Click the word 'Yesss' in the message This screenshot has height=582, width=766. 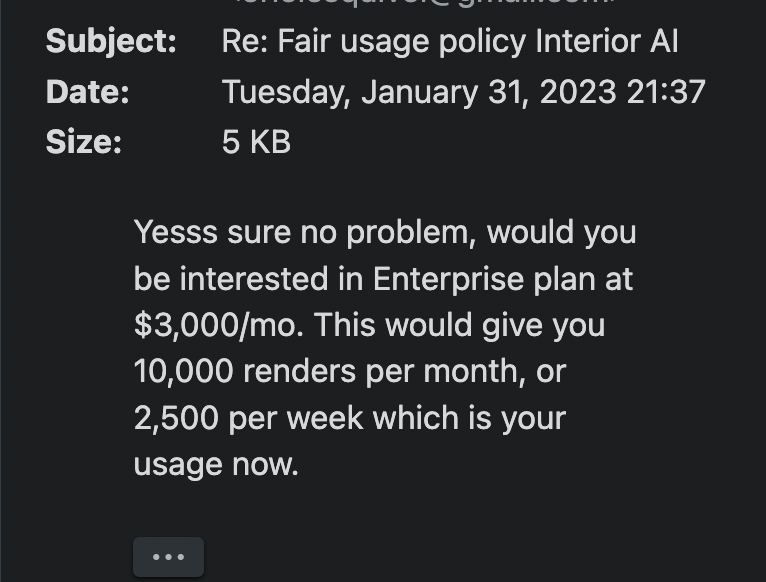176,232
